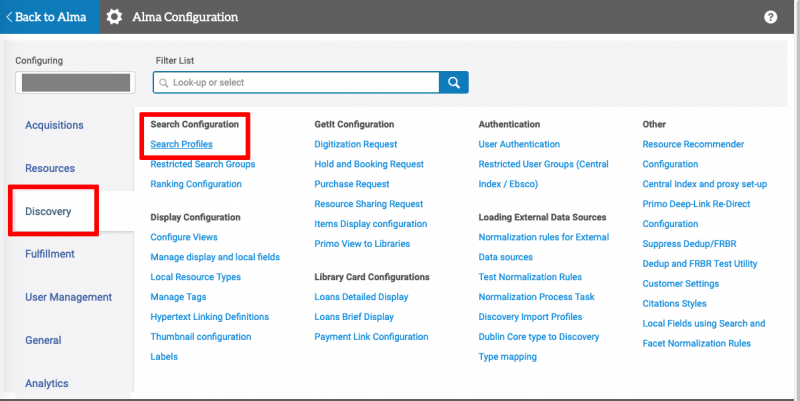
Task: Open Local Resource Types
Action: pos(195,277)
